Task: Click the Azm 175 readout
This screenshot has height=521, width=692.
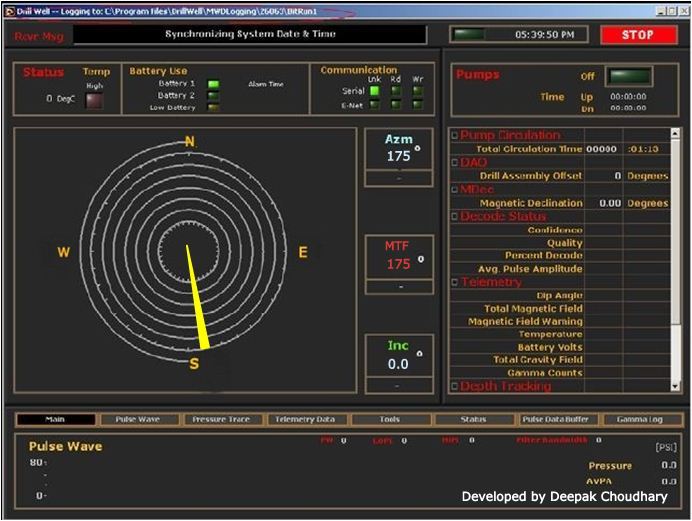Action: 399,149
